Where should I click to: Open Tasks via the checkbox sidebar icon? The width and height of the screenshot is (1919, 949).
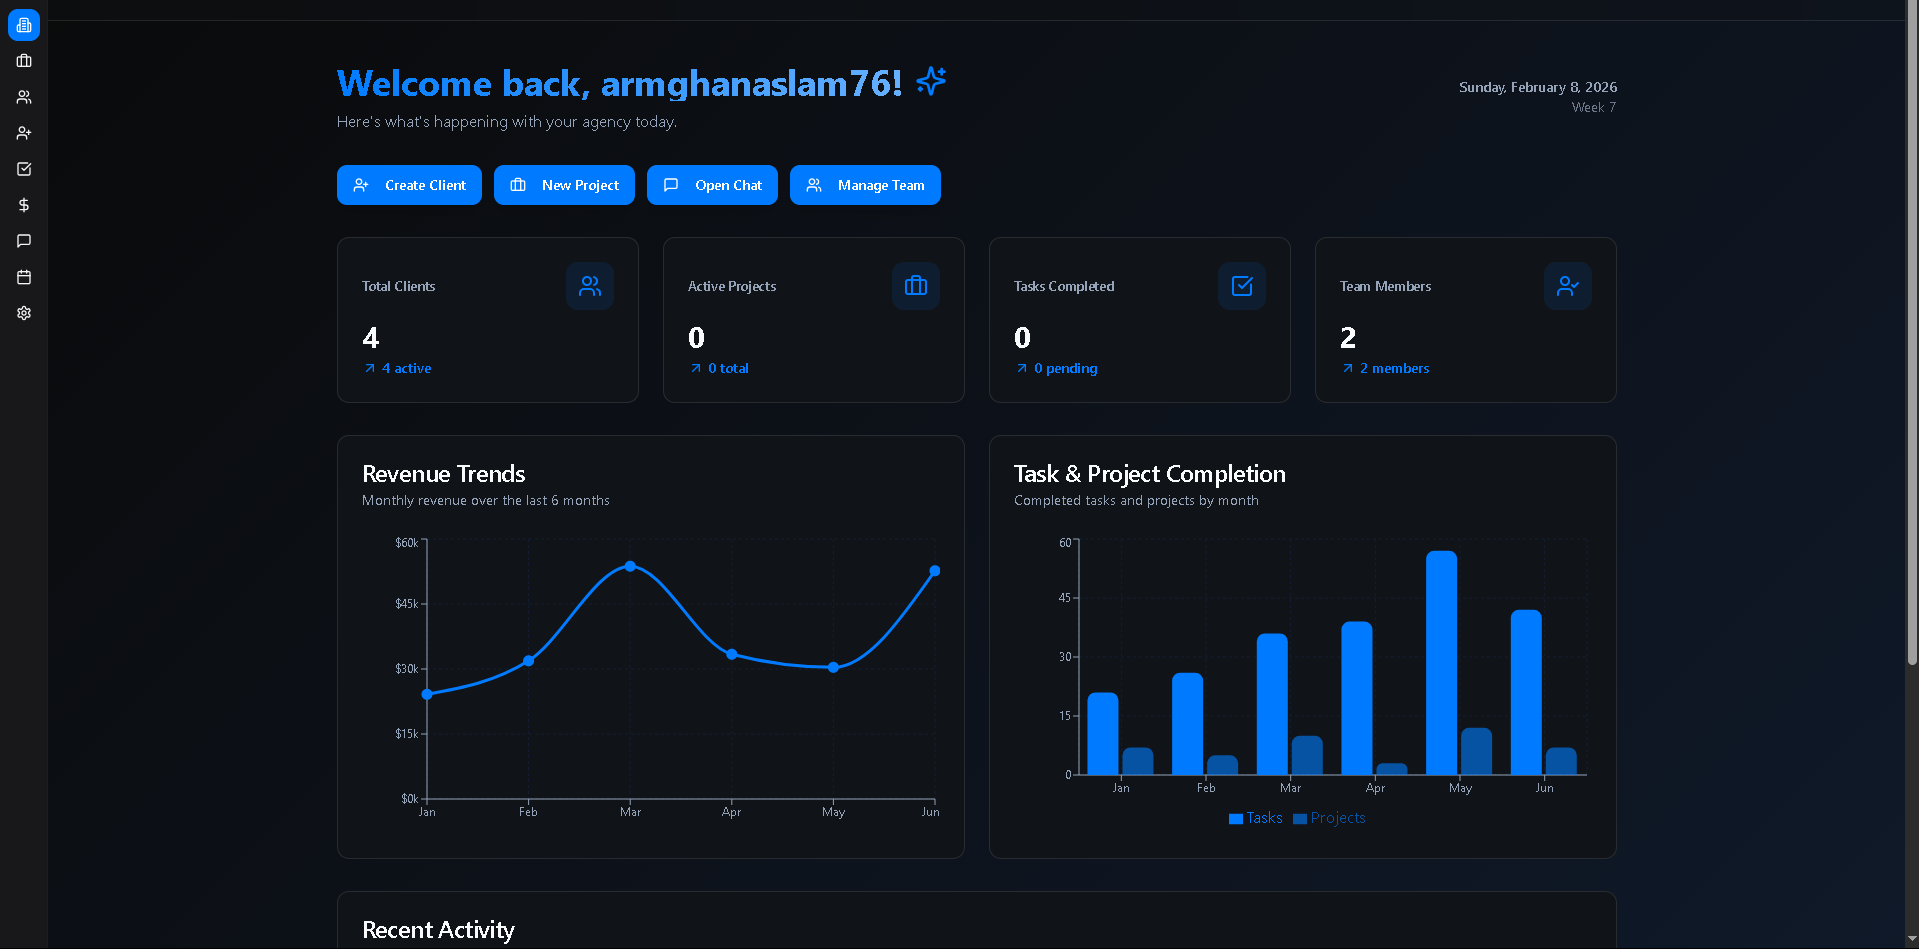click(23, 169)
